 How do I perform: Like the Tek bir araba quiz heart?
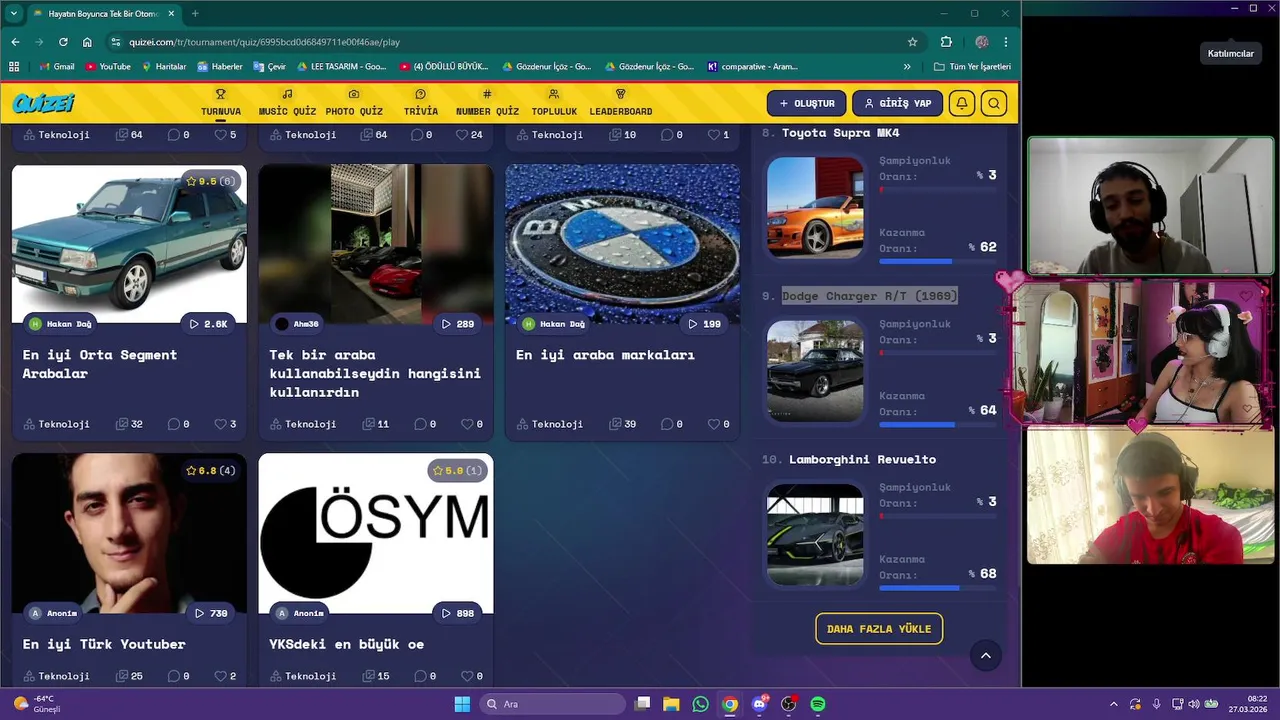[x=465, y=424]
